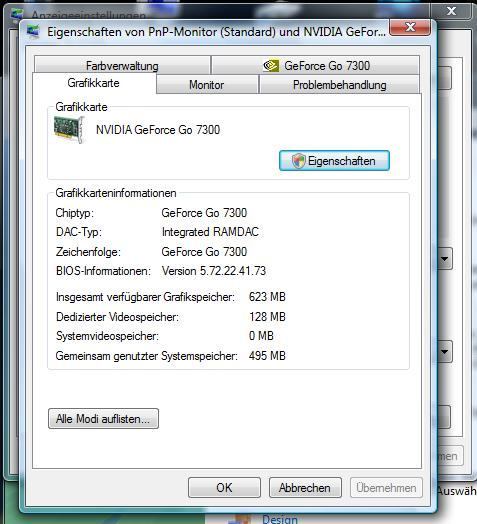Click the DAC-Typ label

79,232
